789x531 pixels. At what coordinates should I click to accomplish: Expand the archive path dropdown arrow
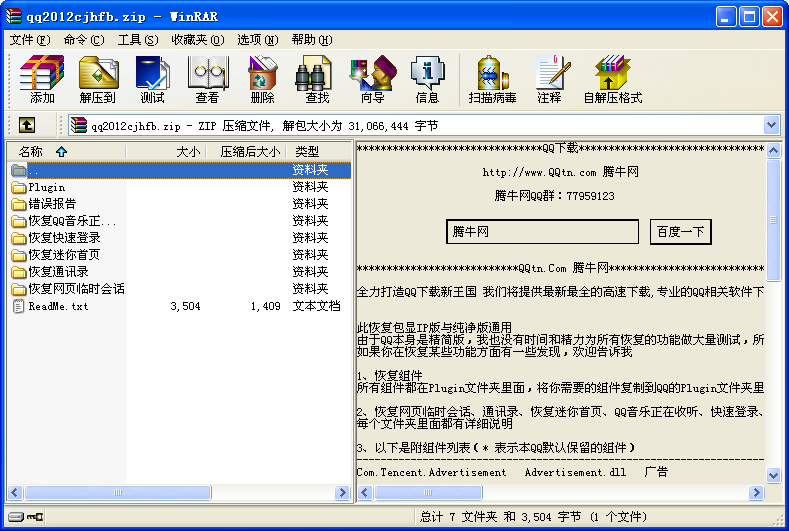(x=771, y=125)
